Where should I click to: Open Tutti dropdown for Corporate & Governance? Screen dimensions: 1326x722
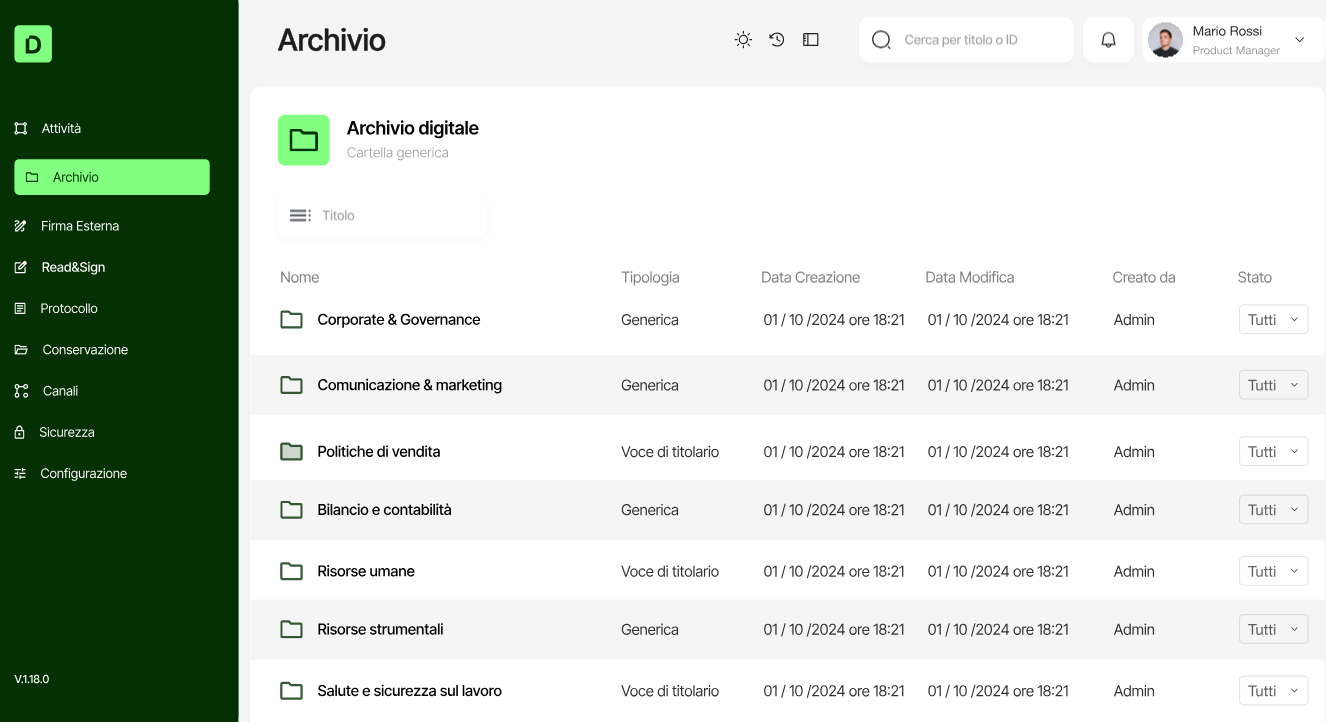(1273, 320)
